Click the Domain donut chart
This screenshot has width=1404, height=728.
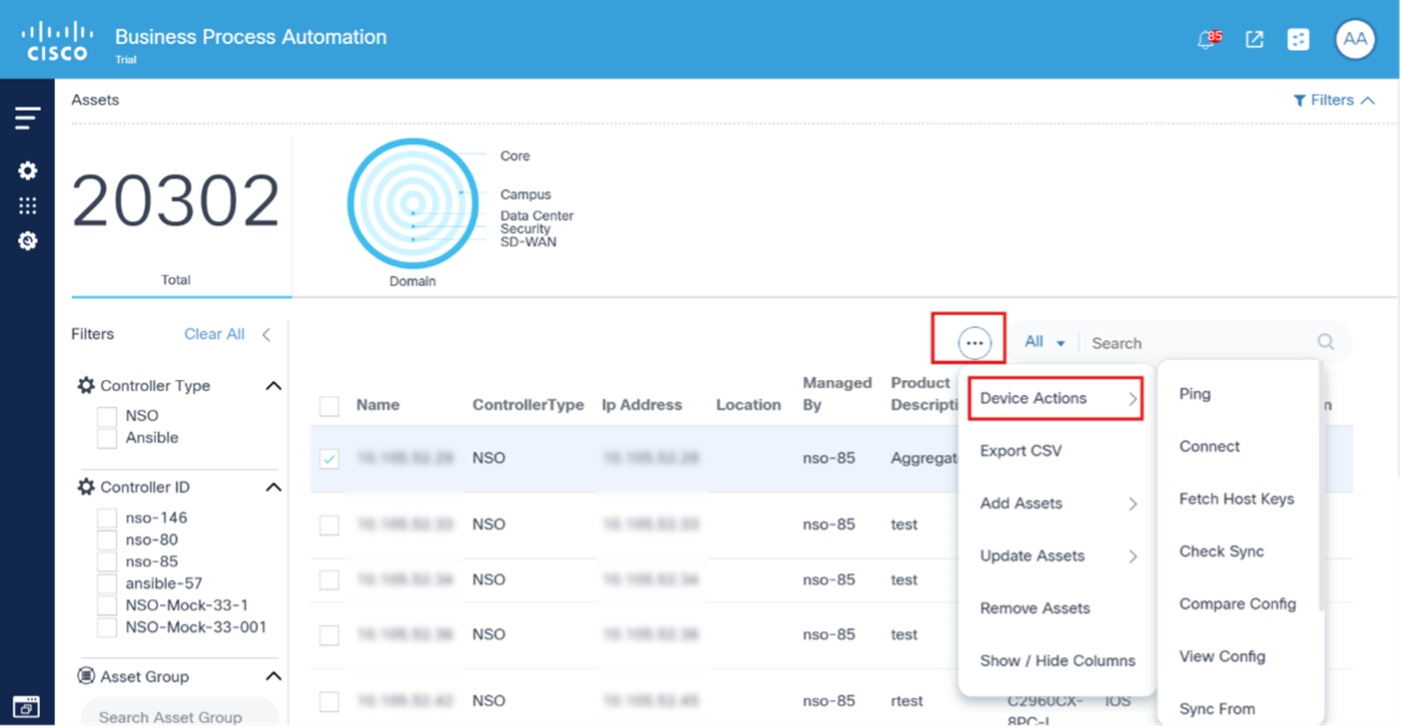(x=412, y=205)
